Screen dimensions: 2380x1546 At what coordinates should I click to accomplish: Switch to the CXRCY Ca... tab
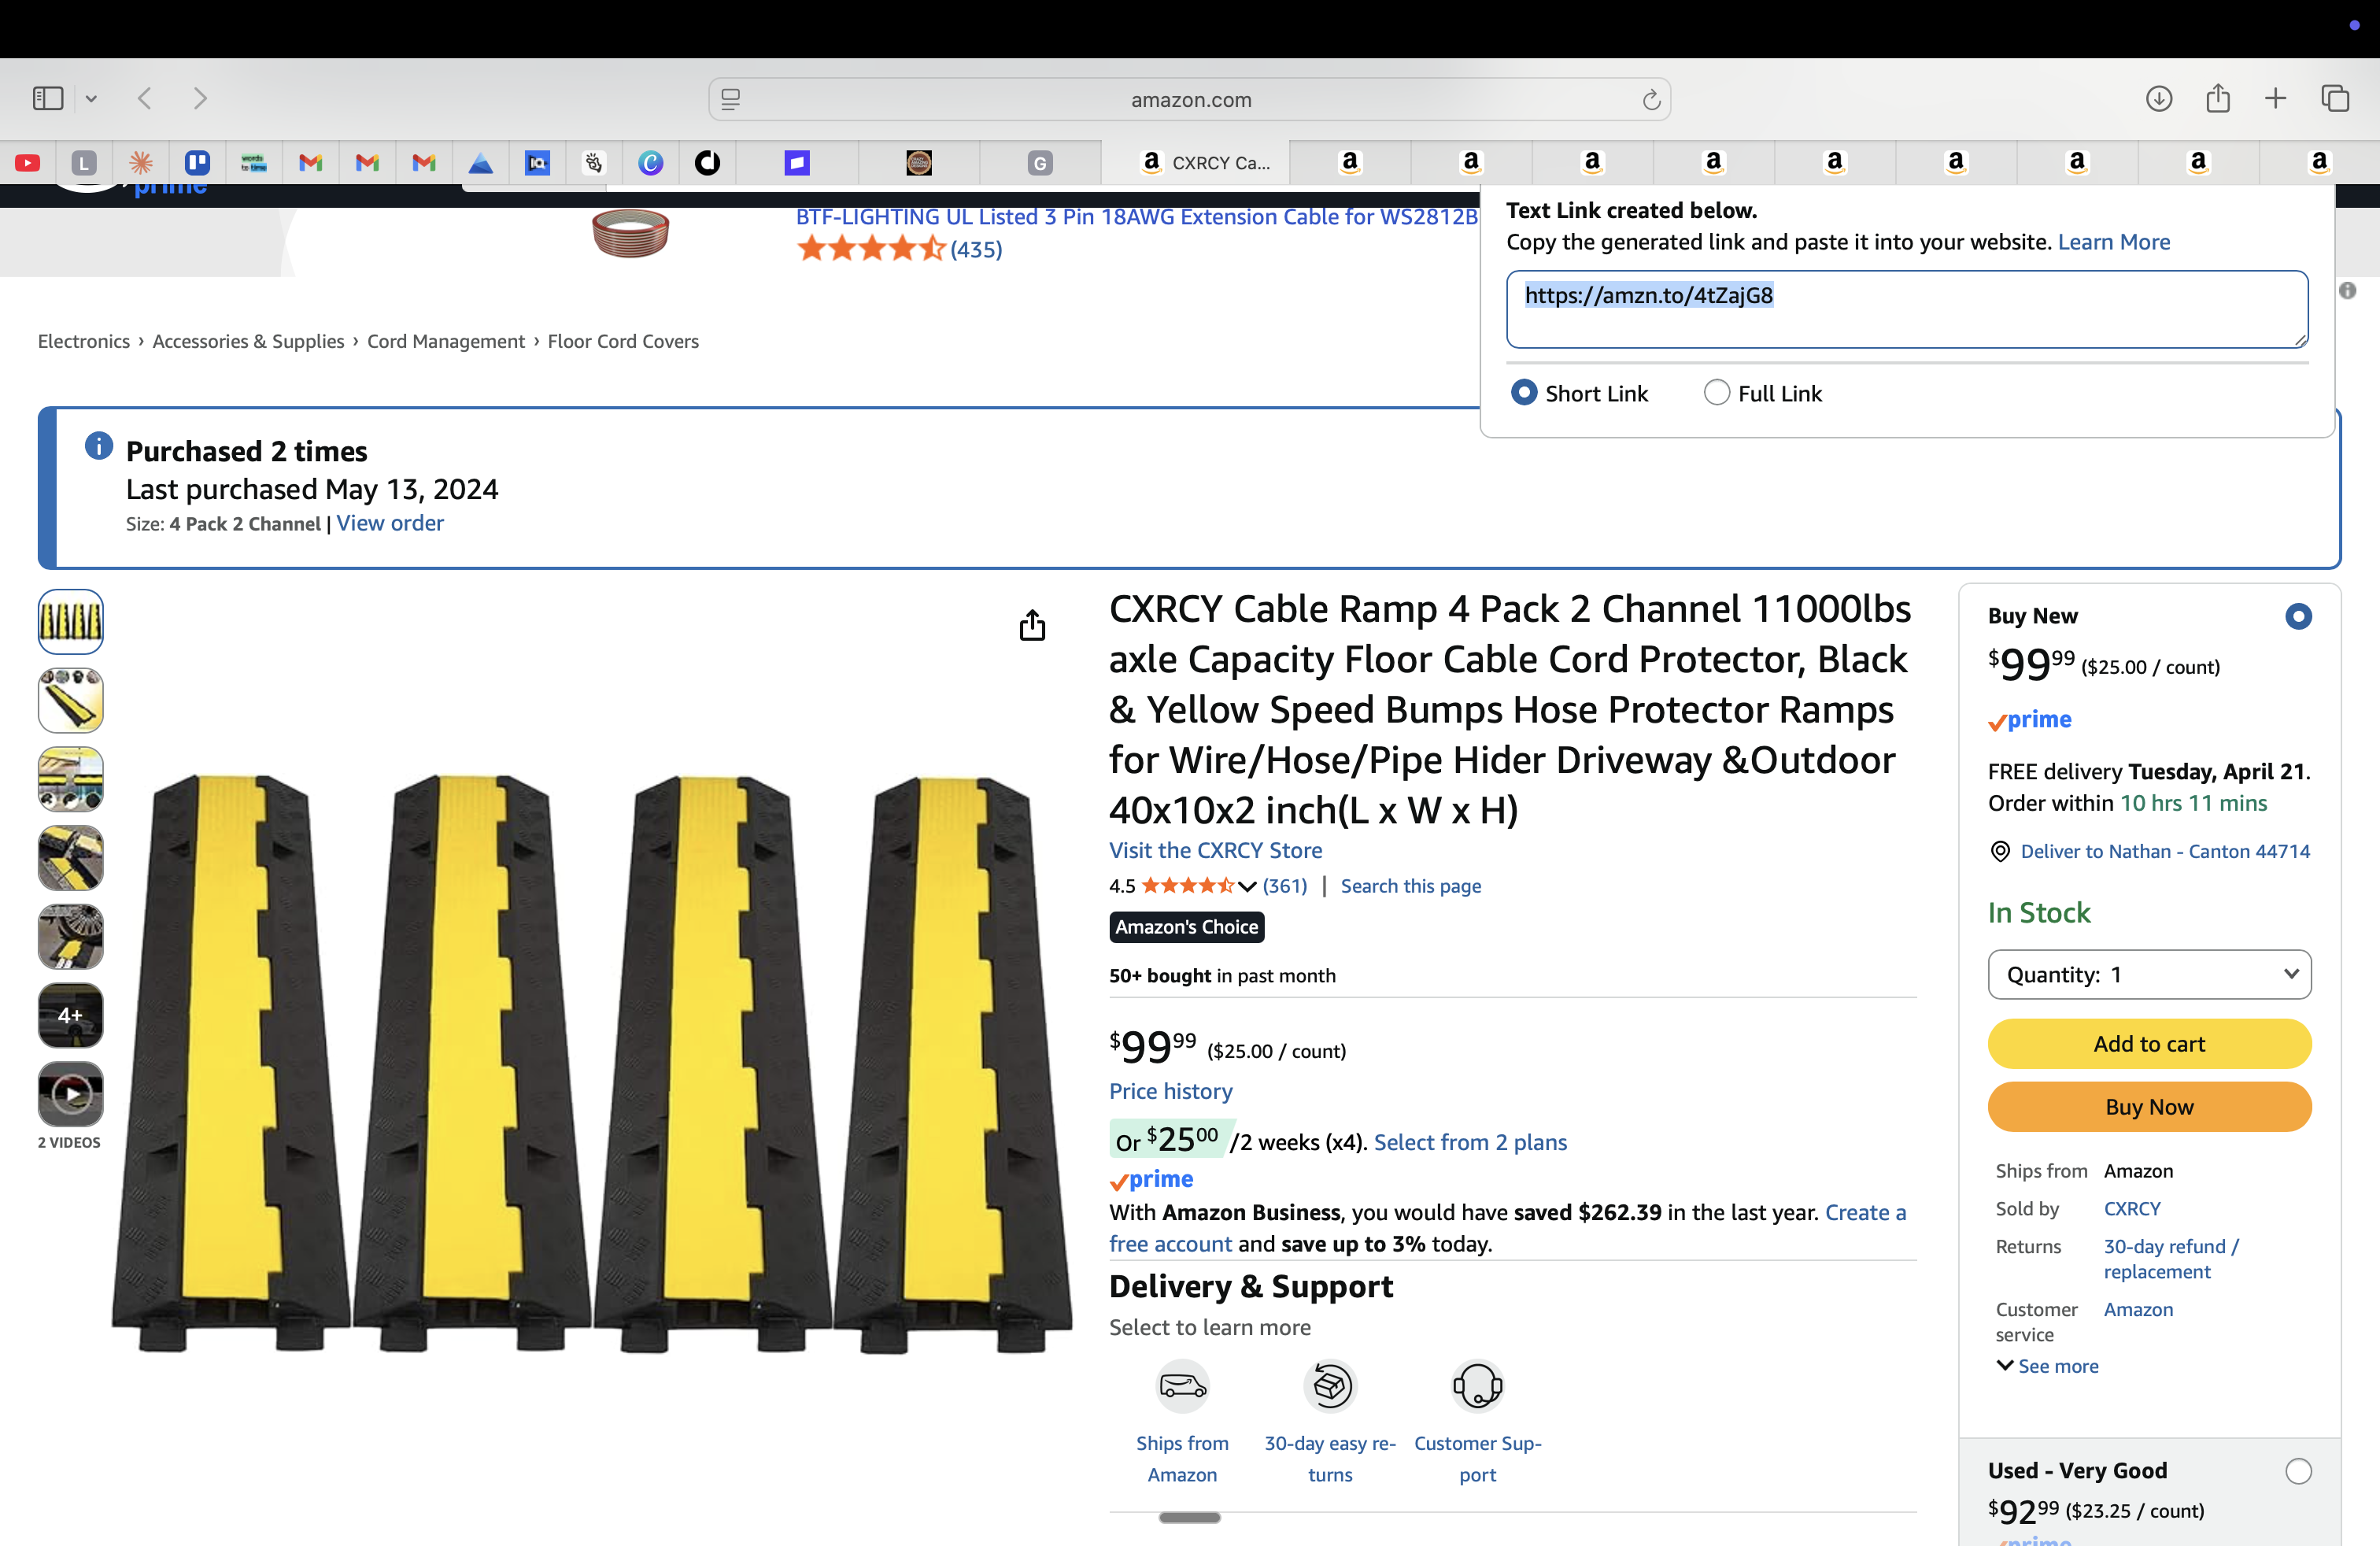1195,162
